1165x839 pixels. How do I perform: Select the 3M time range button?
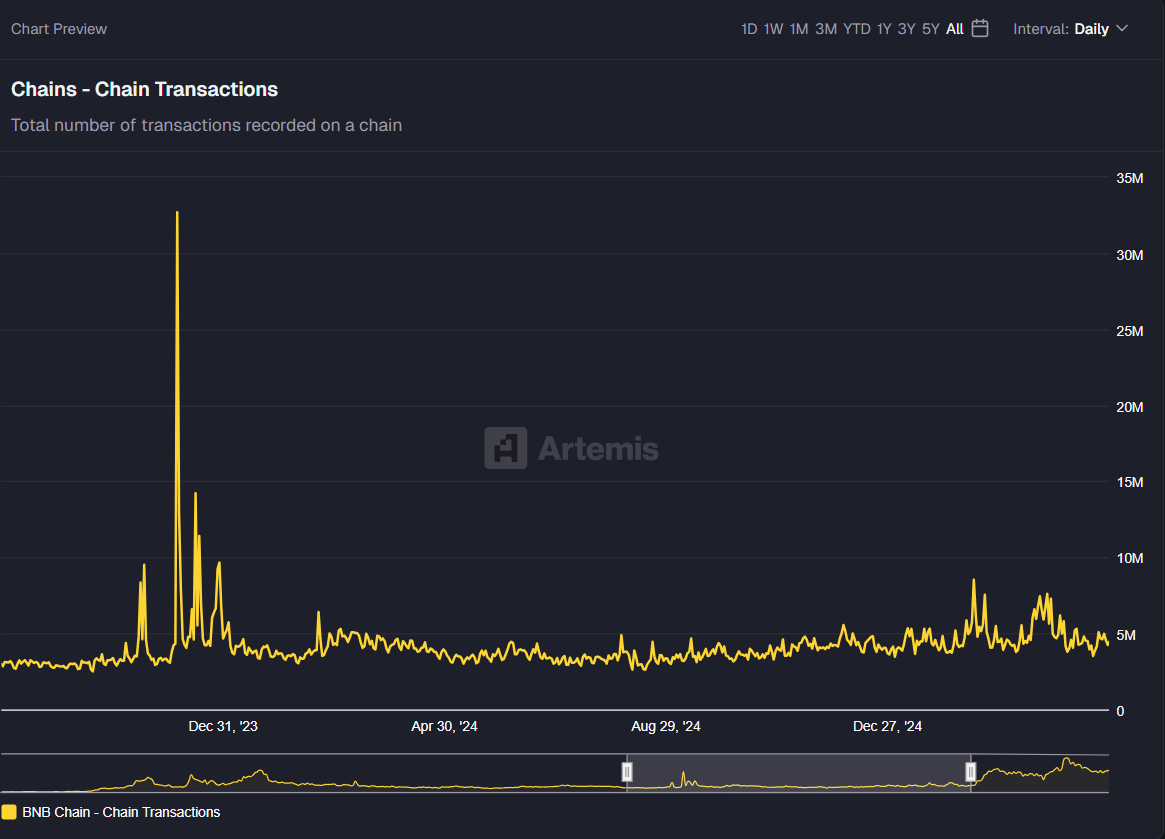coord(826,29)
